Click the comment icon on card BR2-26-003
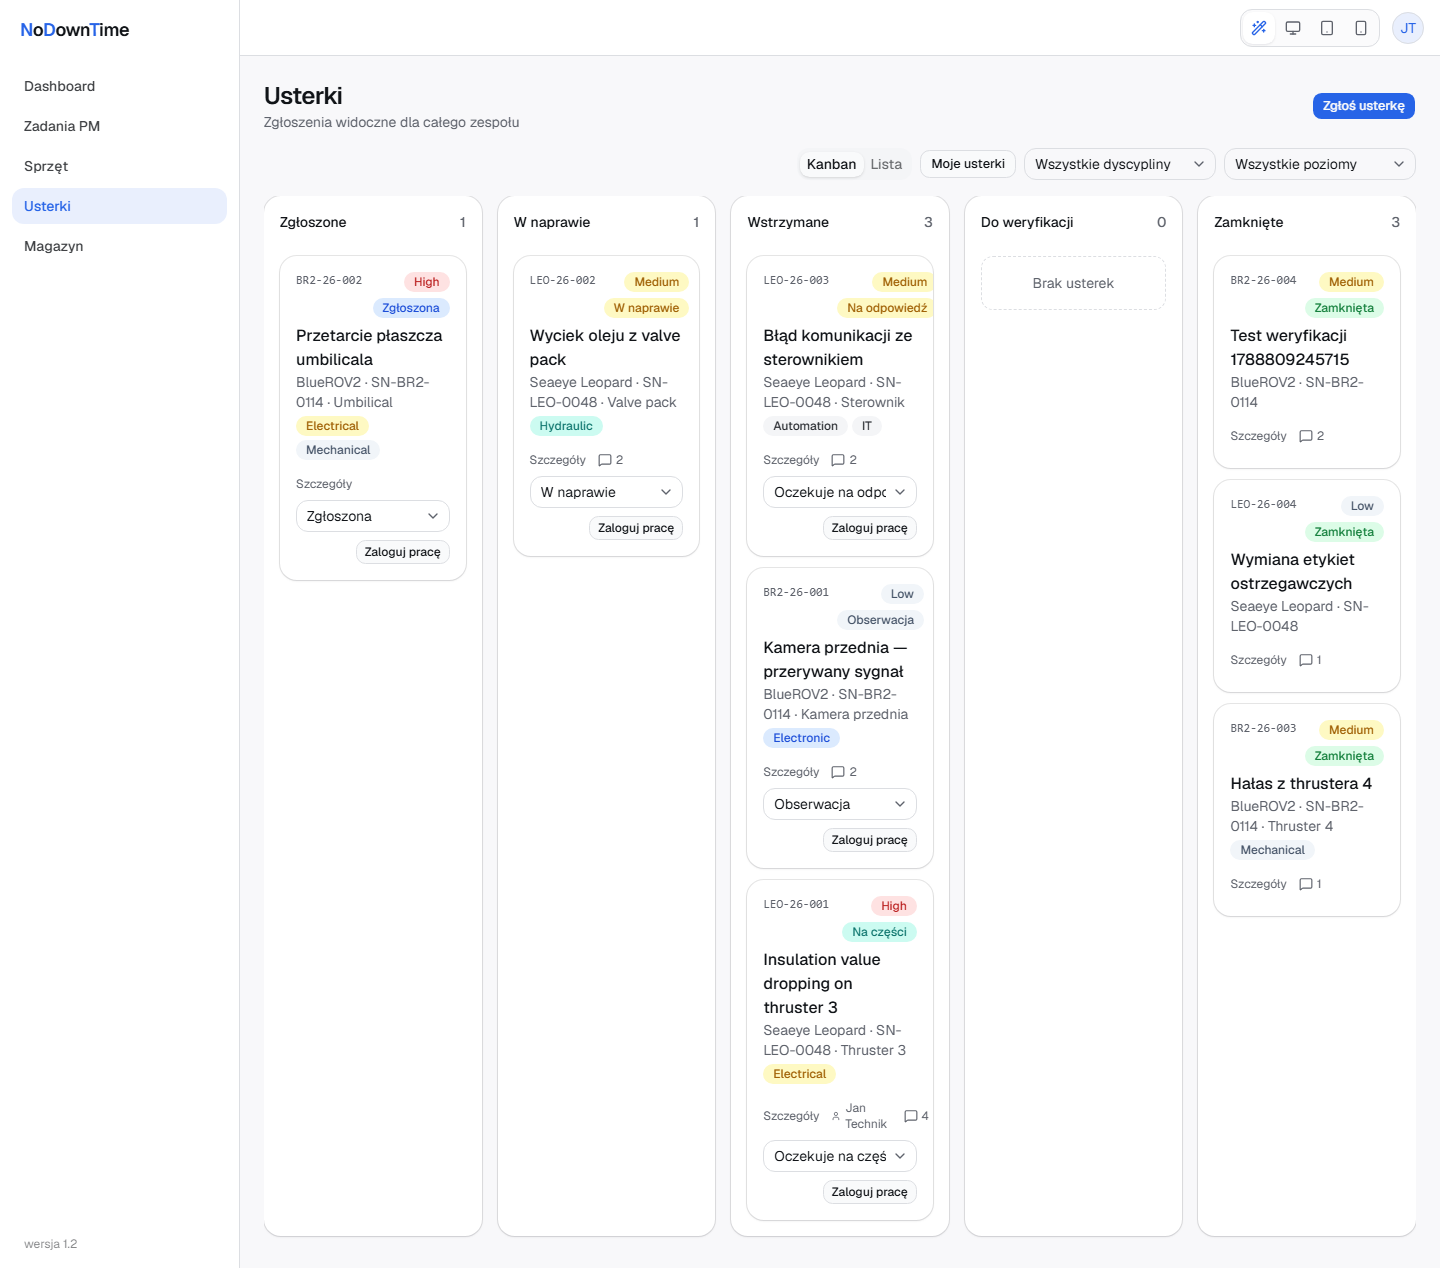Screen dimensions: 1440x1268 click(x=1305, y=884)
